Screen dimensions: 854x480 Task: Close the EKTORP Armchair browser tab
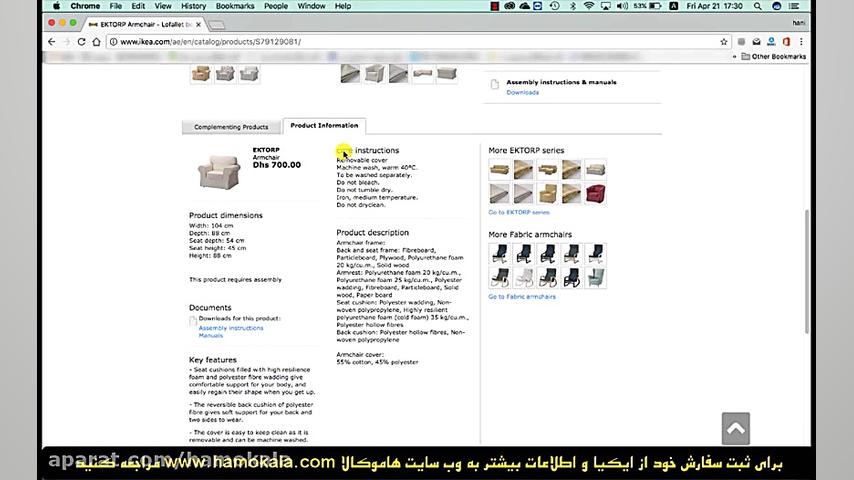pos(198,25)
